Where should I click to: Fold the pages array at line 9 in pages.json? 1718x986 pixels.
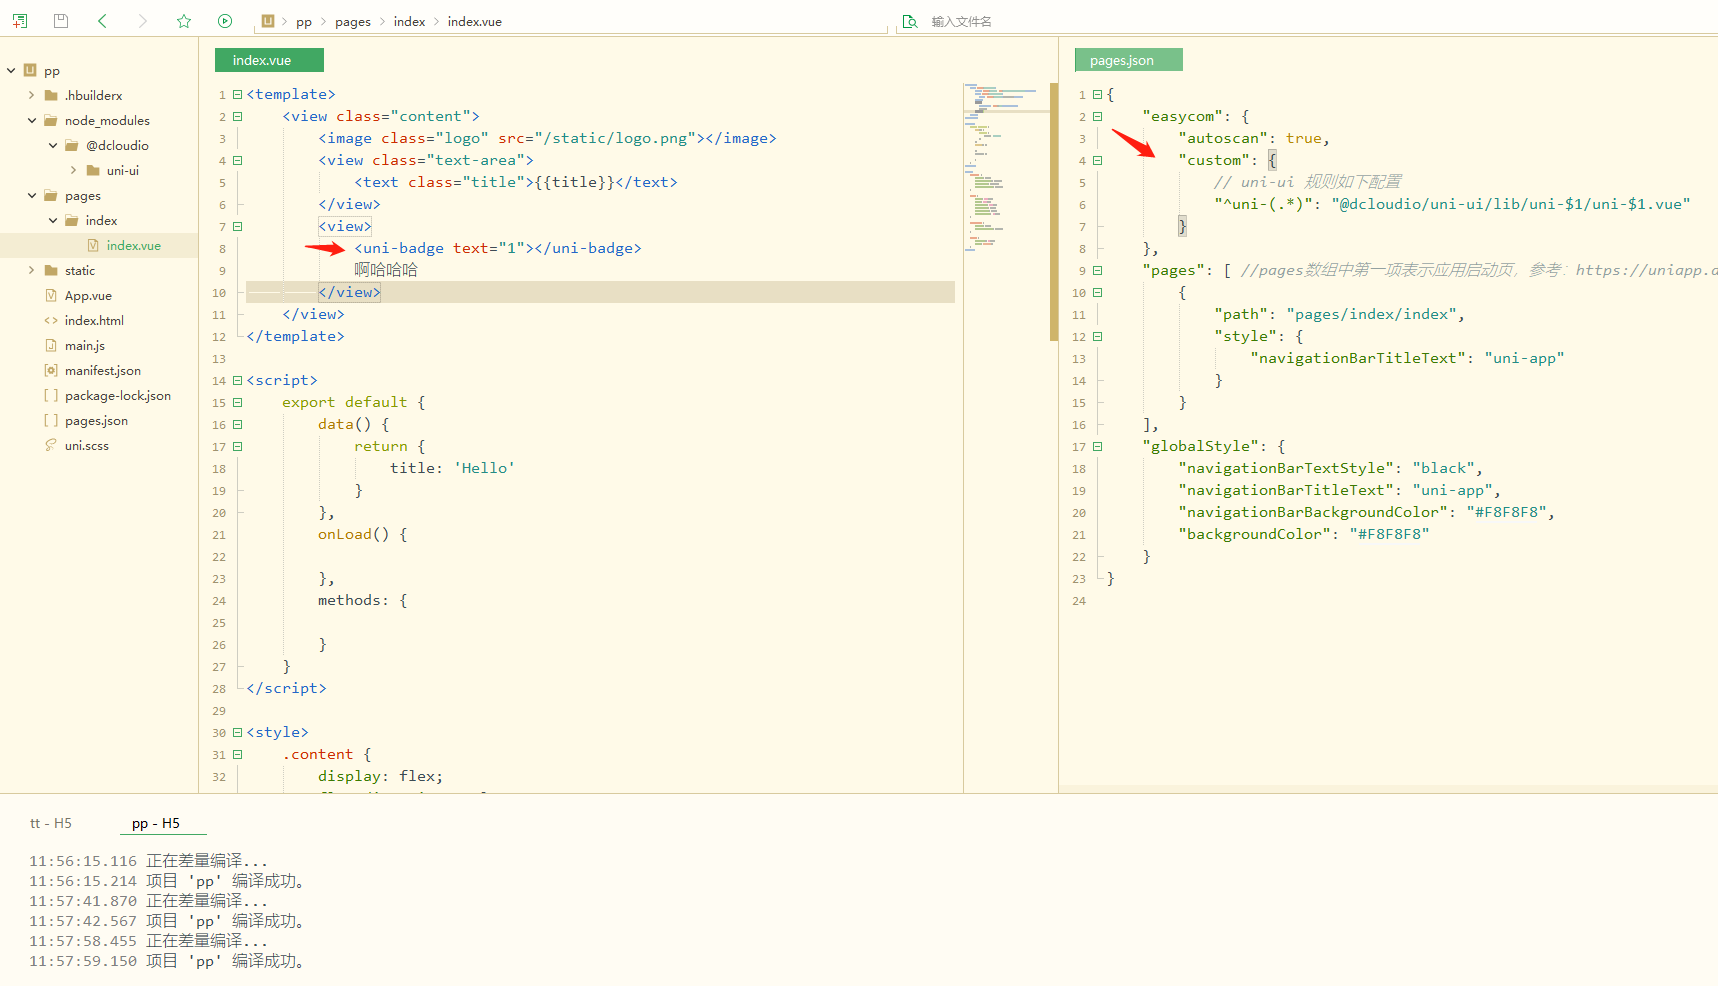coord(1098,270)
